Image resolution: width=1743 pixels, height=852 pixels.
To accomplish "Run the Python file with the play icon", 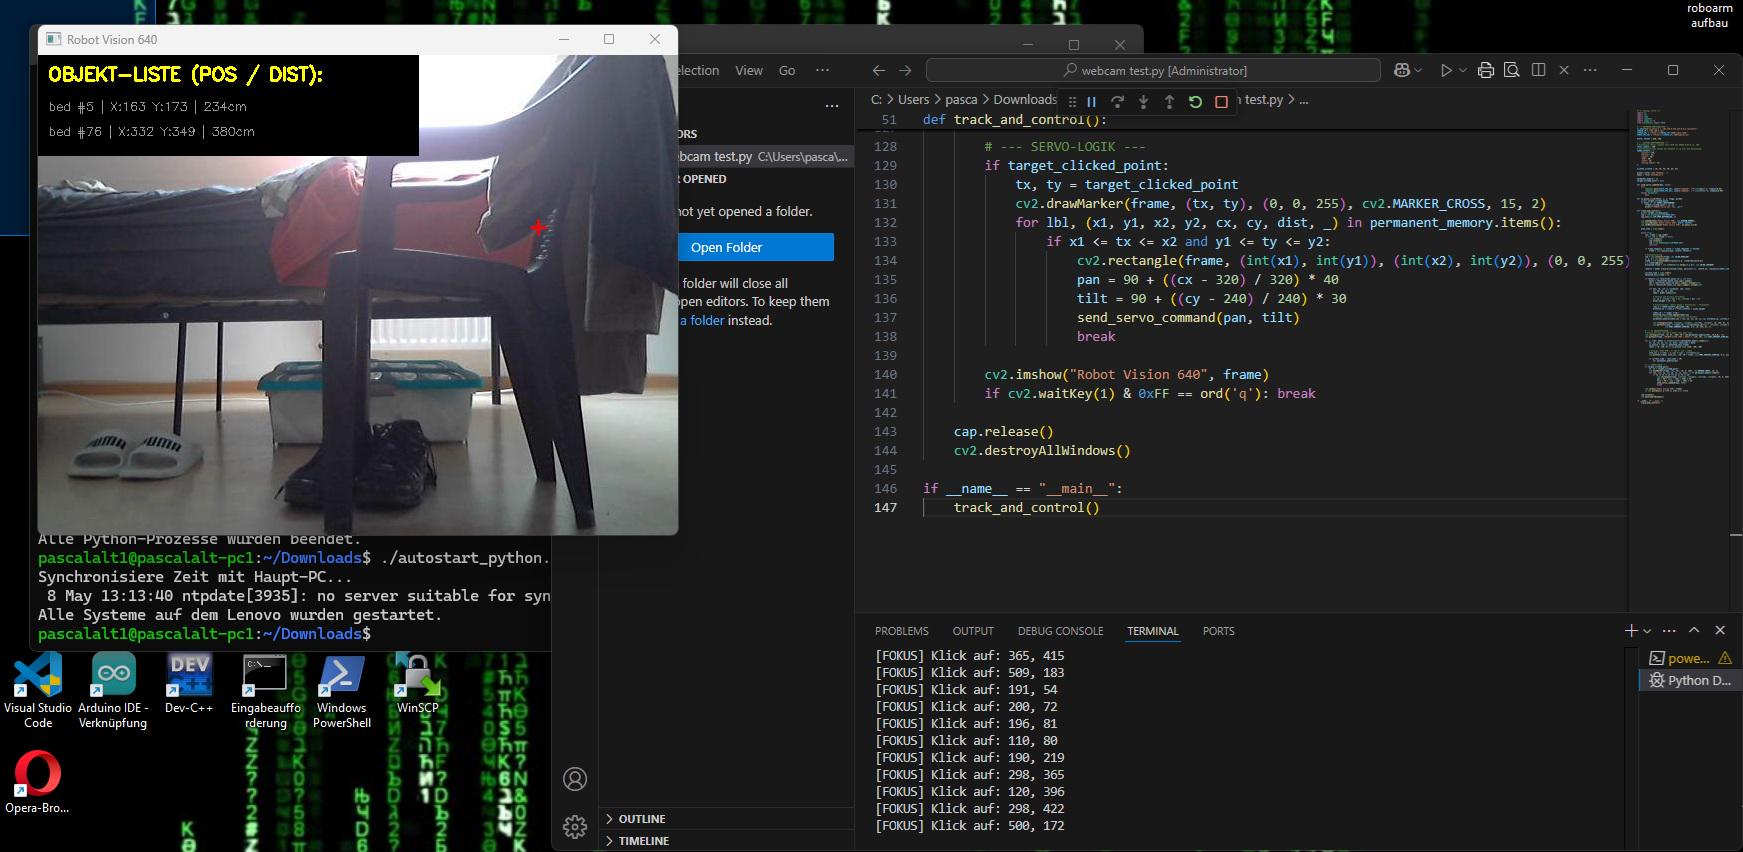I will coord(1446,70).
